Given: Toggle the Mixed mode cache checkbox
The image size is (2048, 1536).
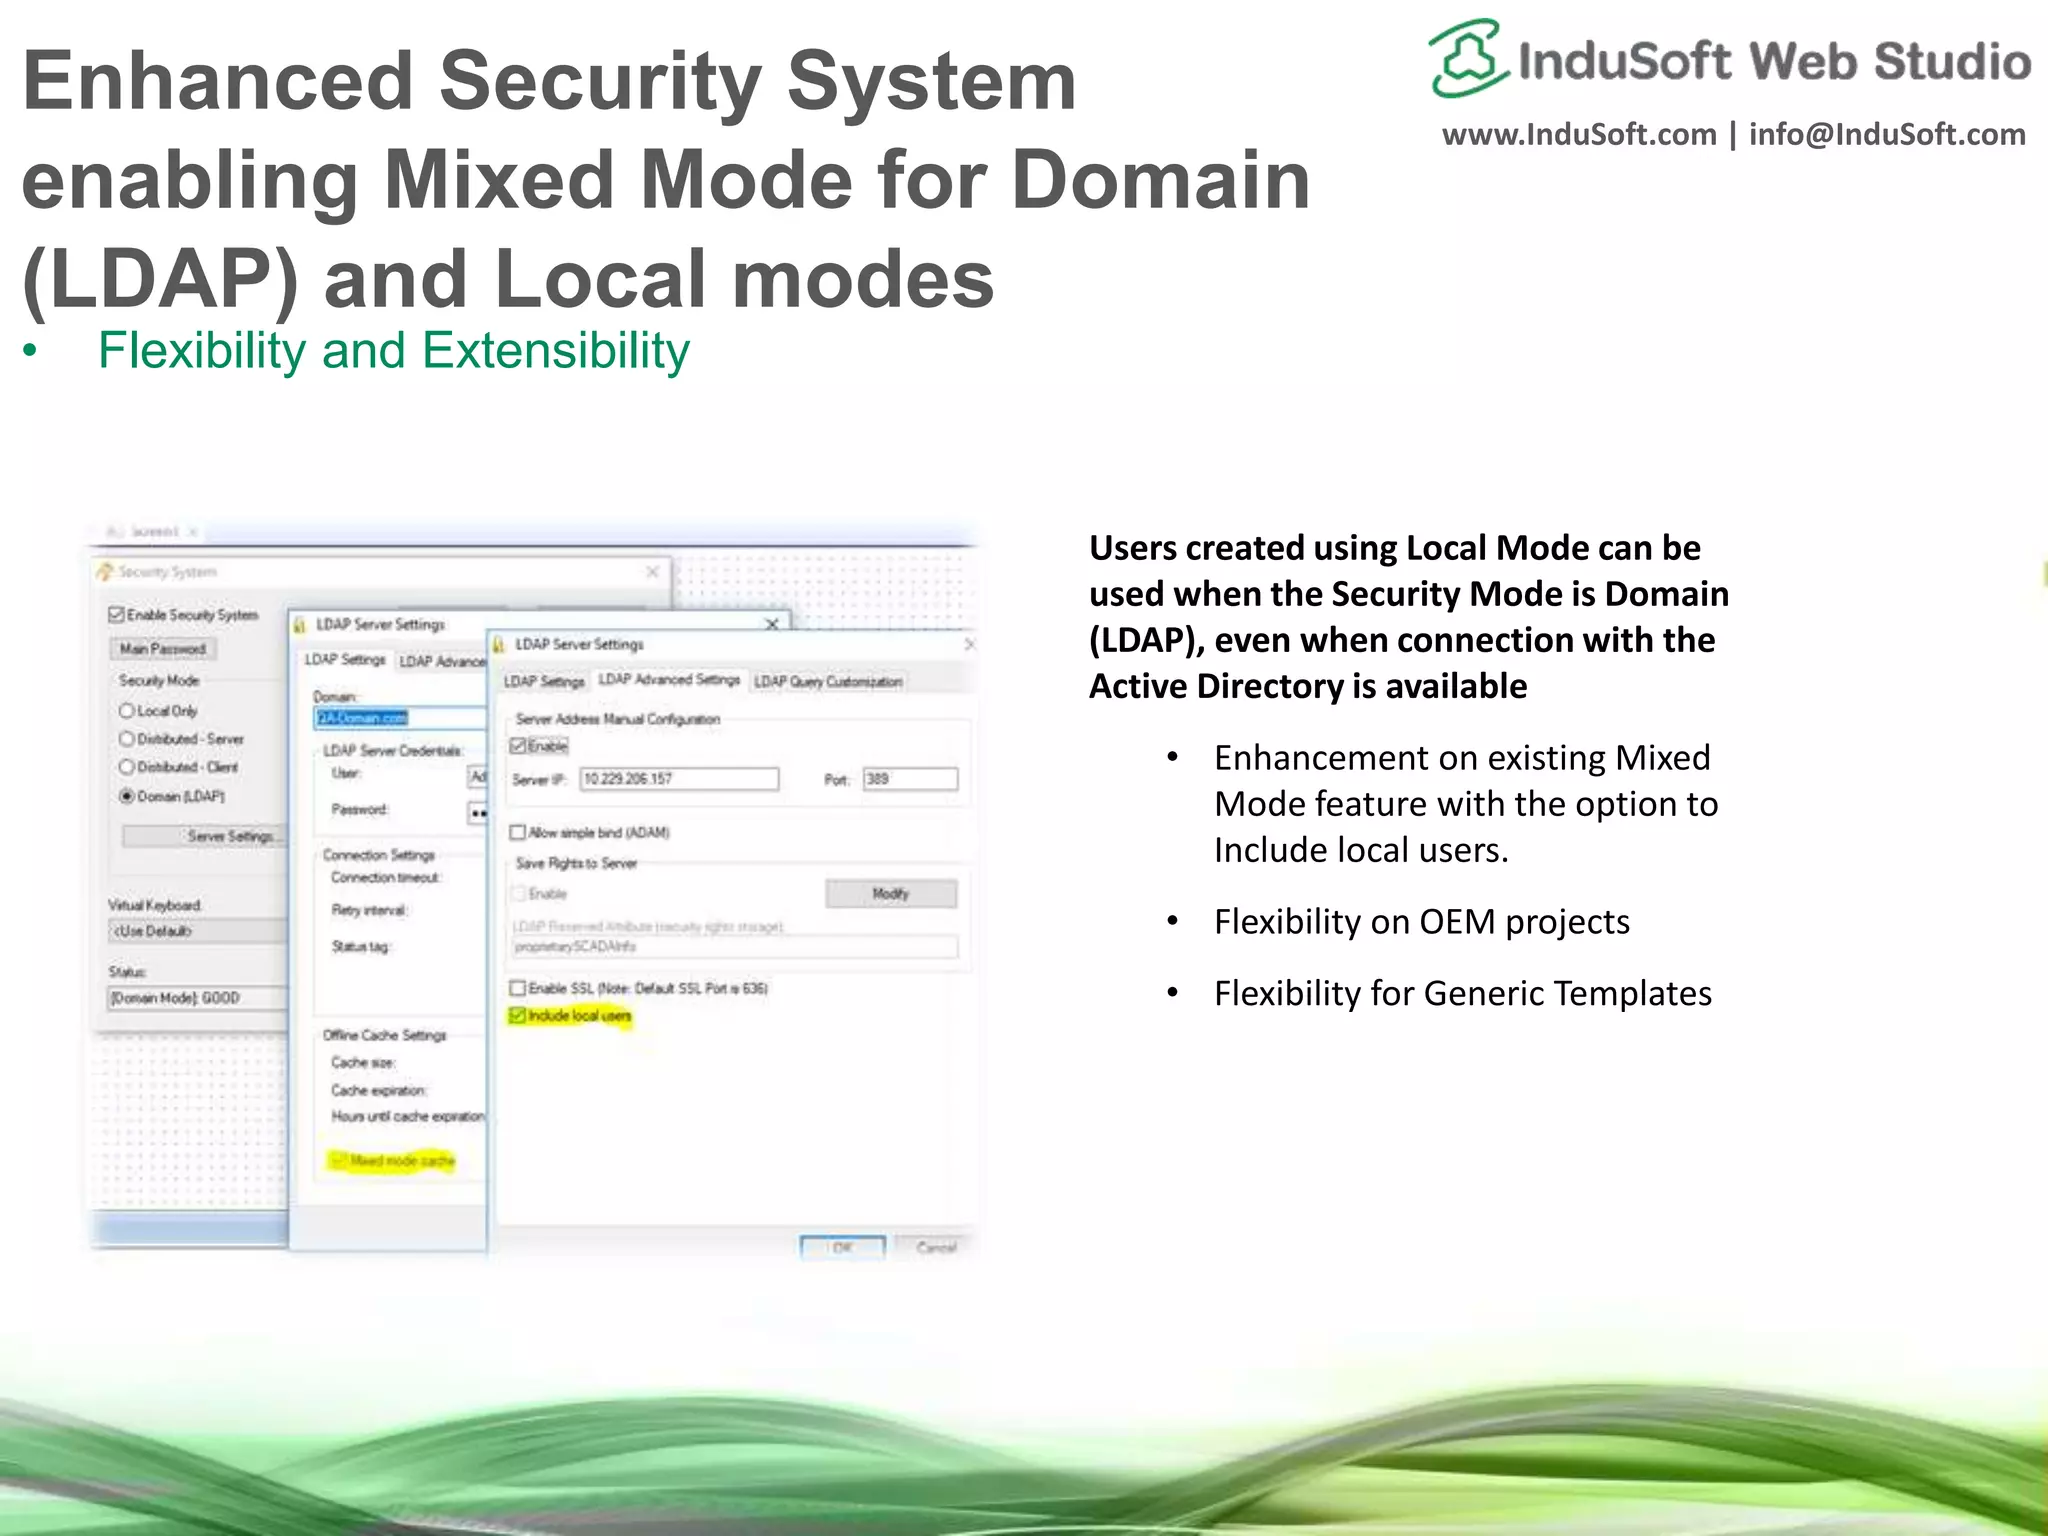Looking at the screenshot, I should pos(338,1161).
